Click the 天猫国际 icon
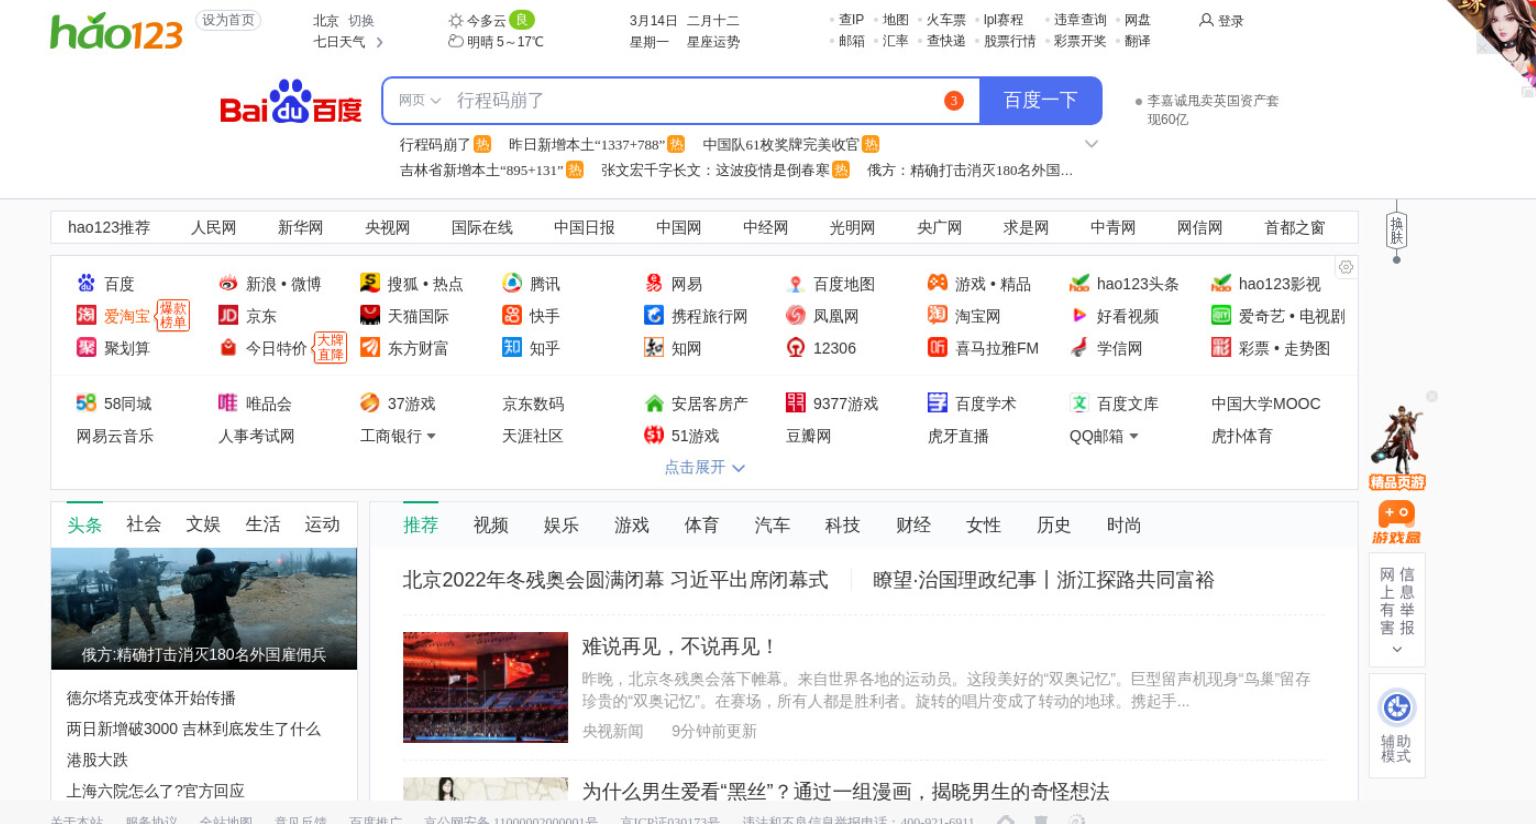 [370, 315]
